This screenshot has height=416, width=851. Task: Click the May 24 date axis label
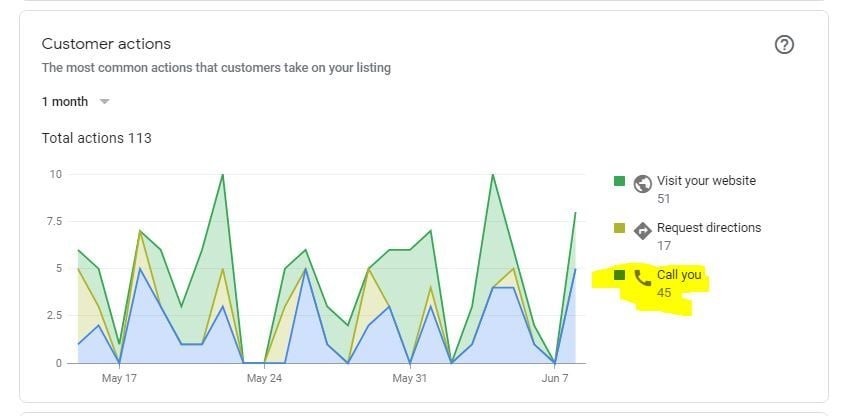[x=264, y=379]
